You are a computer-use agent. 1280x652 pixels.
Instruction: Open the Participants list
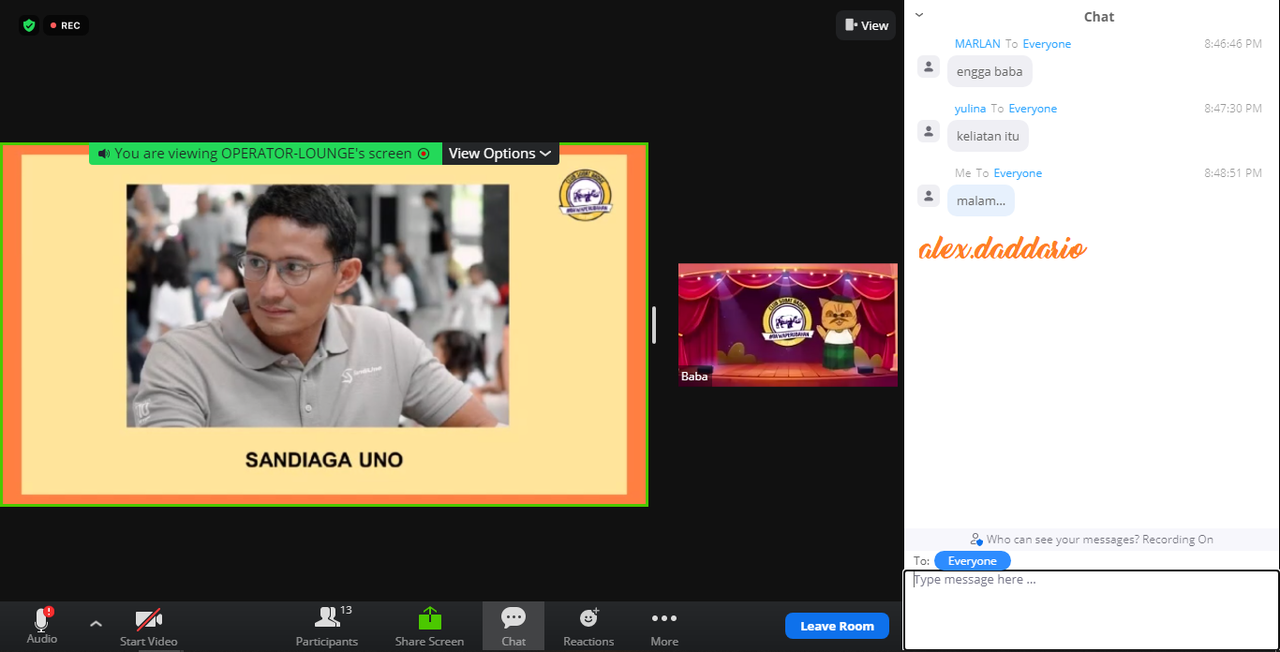327,626
